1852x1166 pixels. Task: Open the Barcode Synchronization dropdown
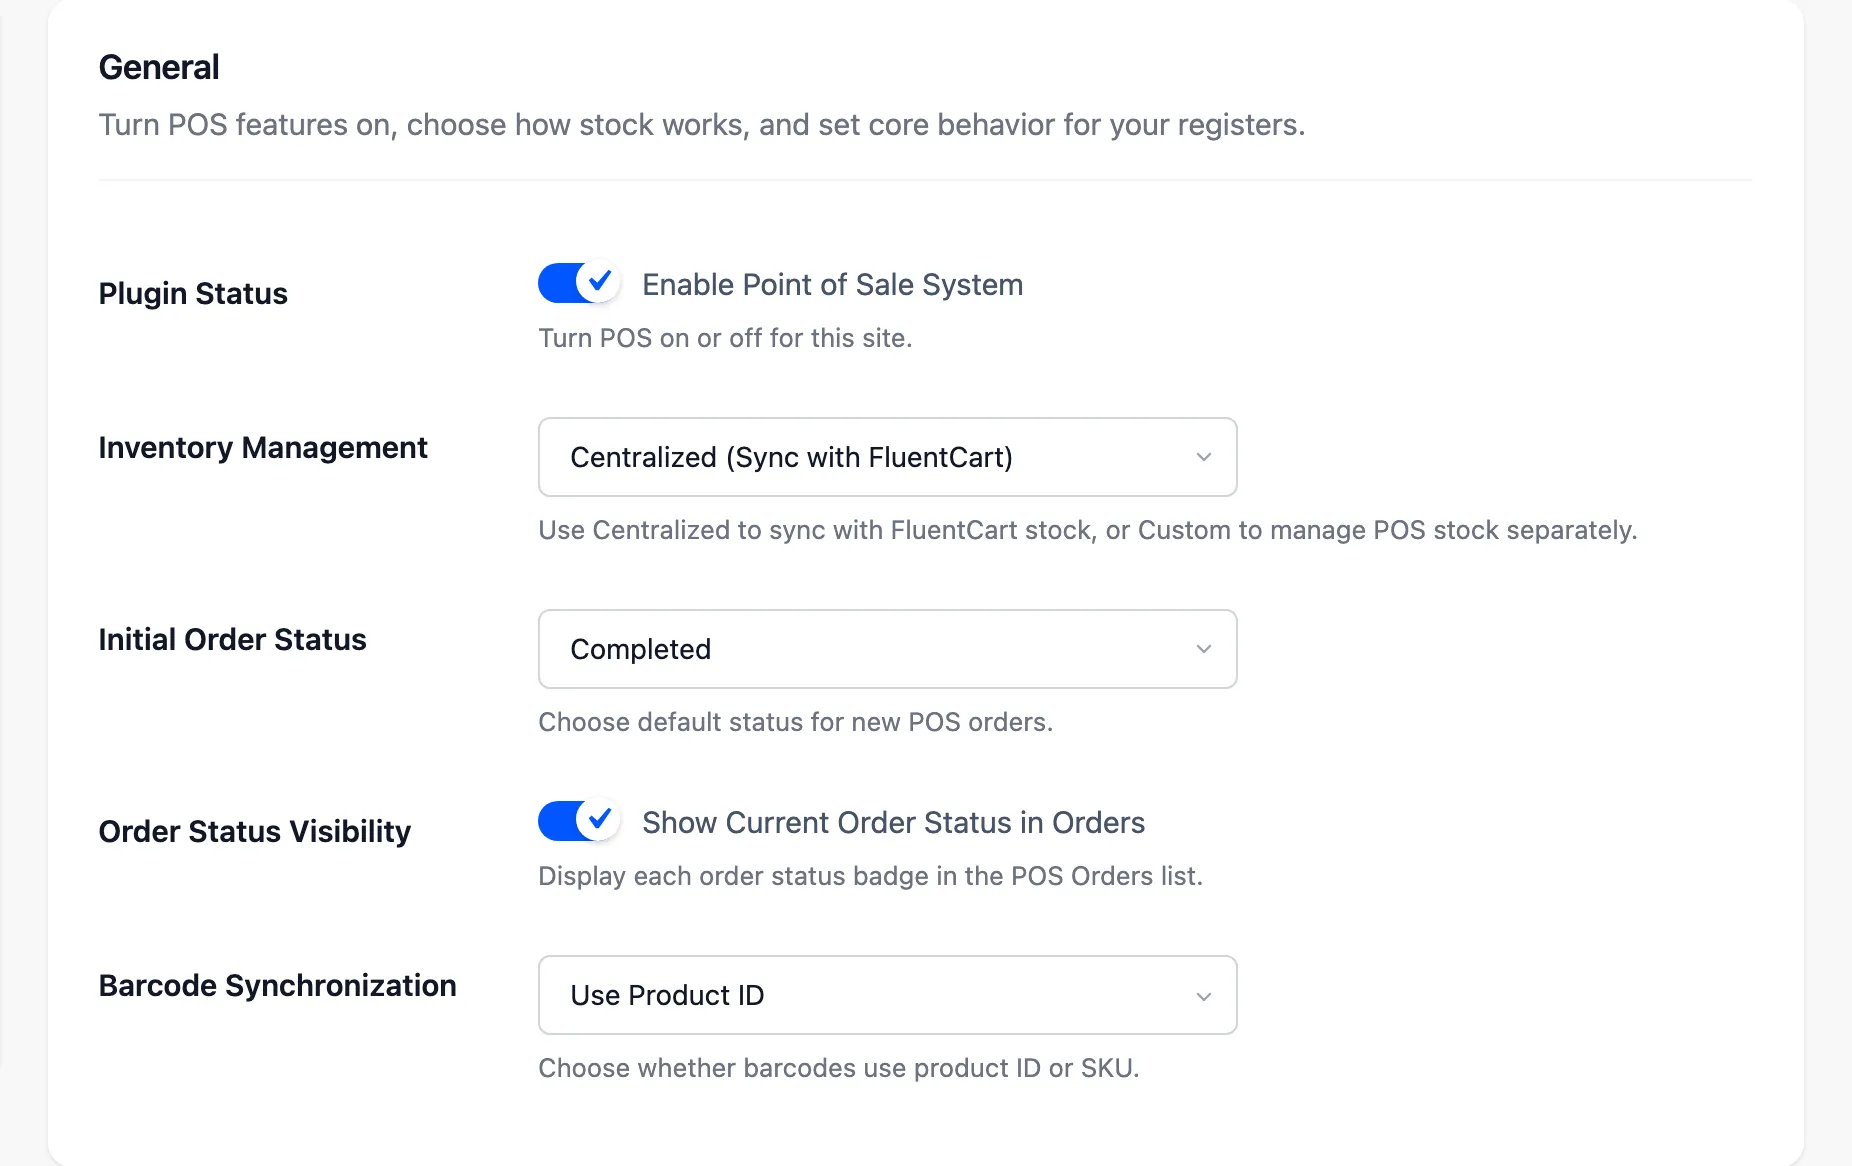(x=887, y=995)
